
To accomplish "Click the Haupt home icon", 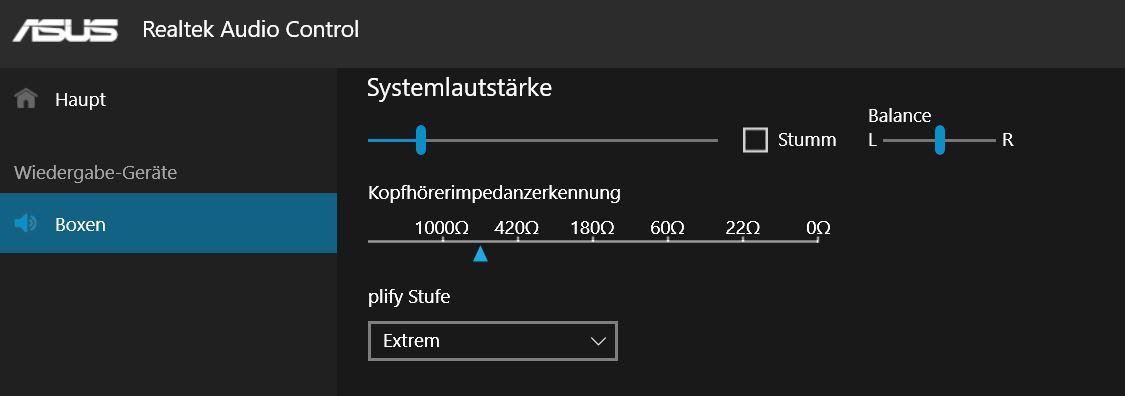I will (x=26, y=98).
